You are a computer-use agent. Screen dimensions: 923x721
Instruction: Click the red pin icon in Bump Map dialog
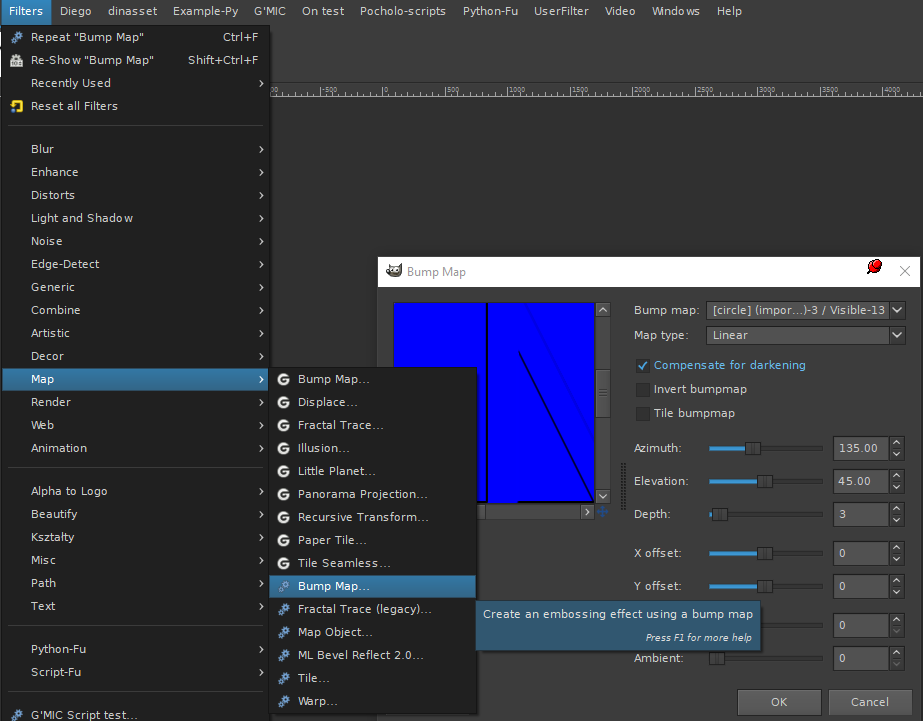click(x=875, y=267)
